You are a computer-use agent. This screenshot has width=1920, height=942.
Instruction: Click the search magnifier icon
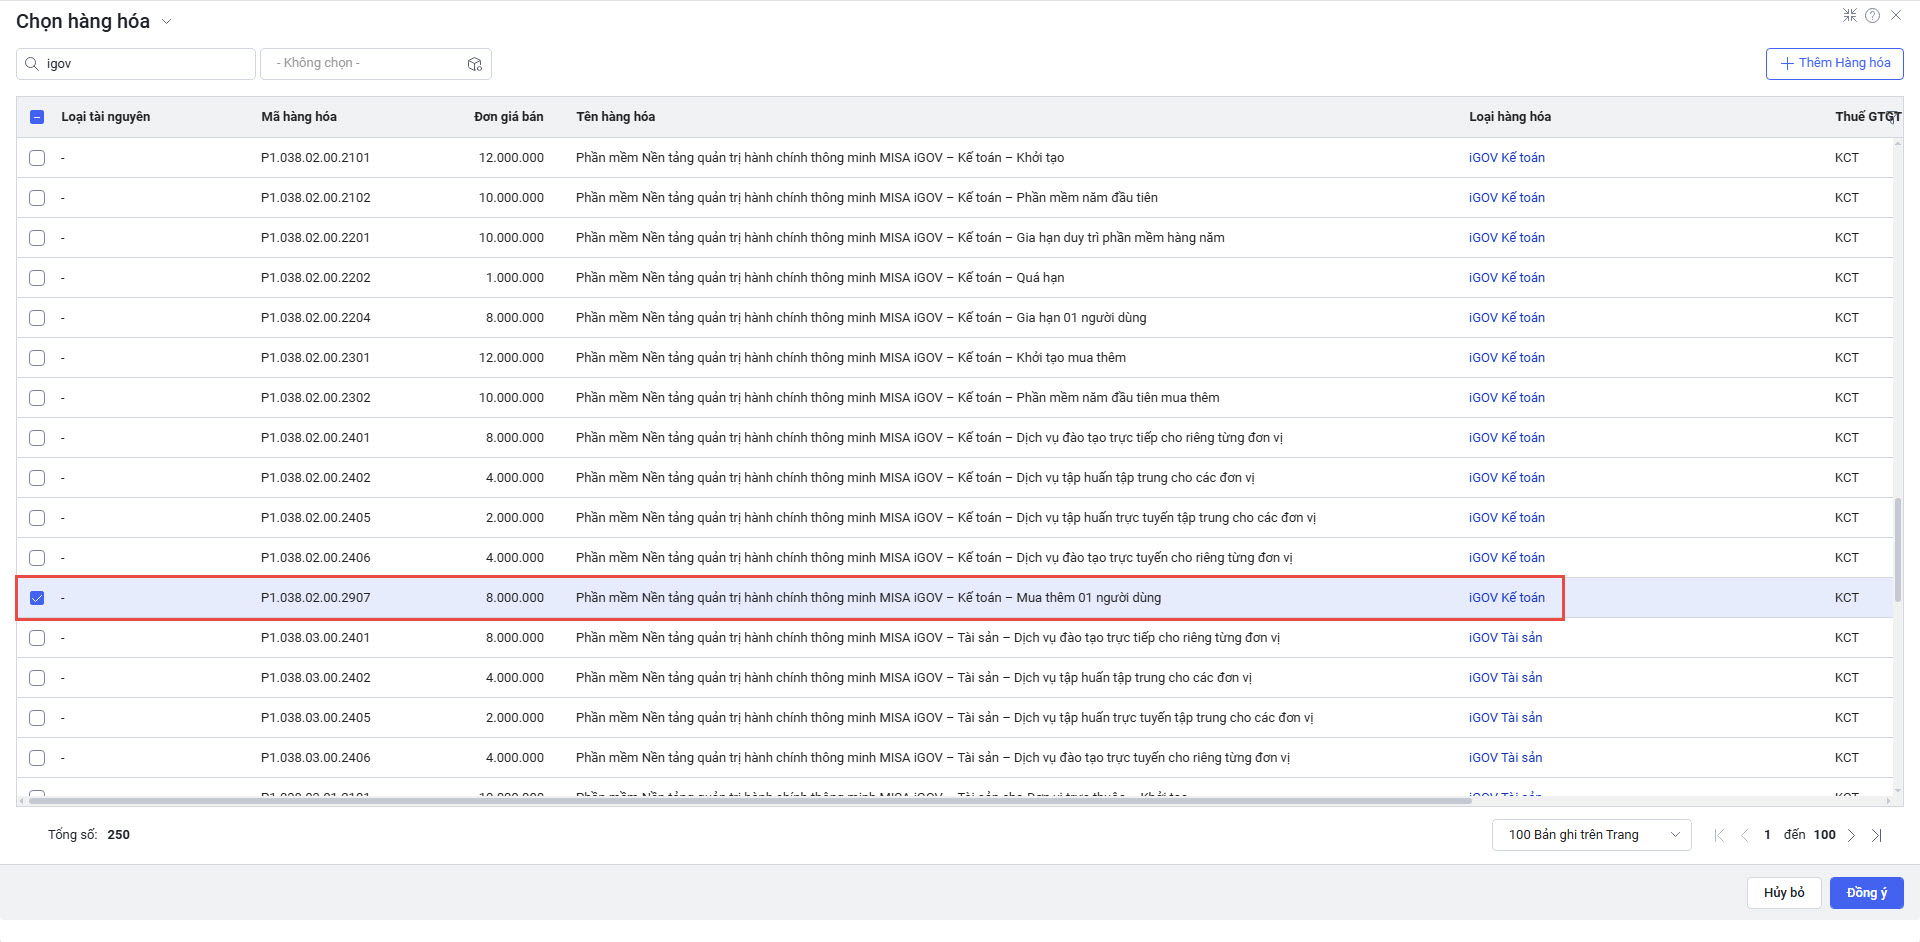coord(32,64)
